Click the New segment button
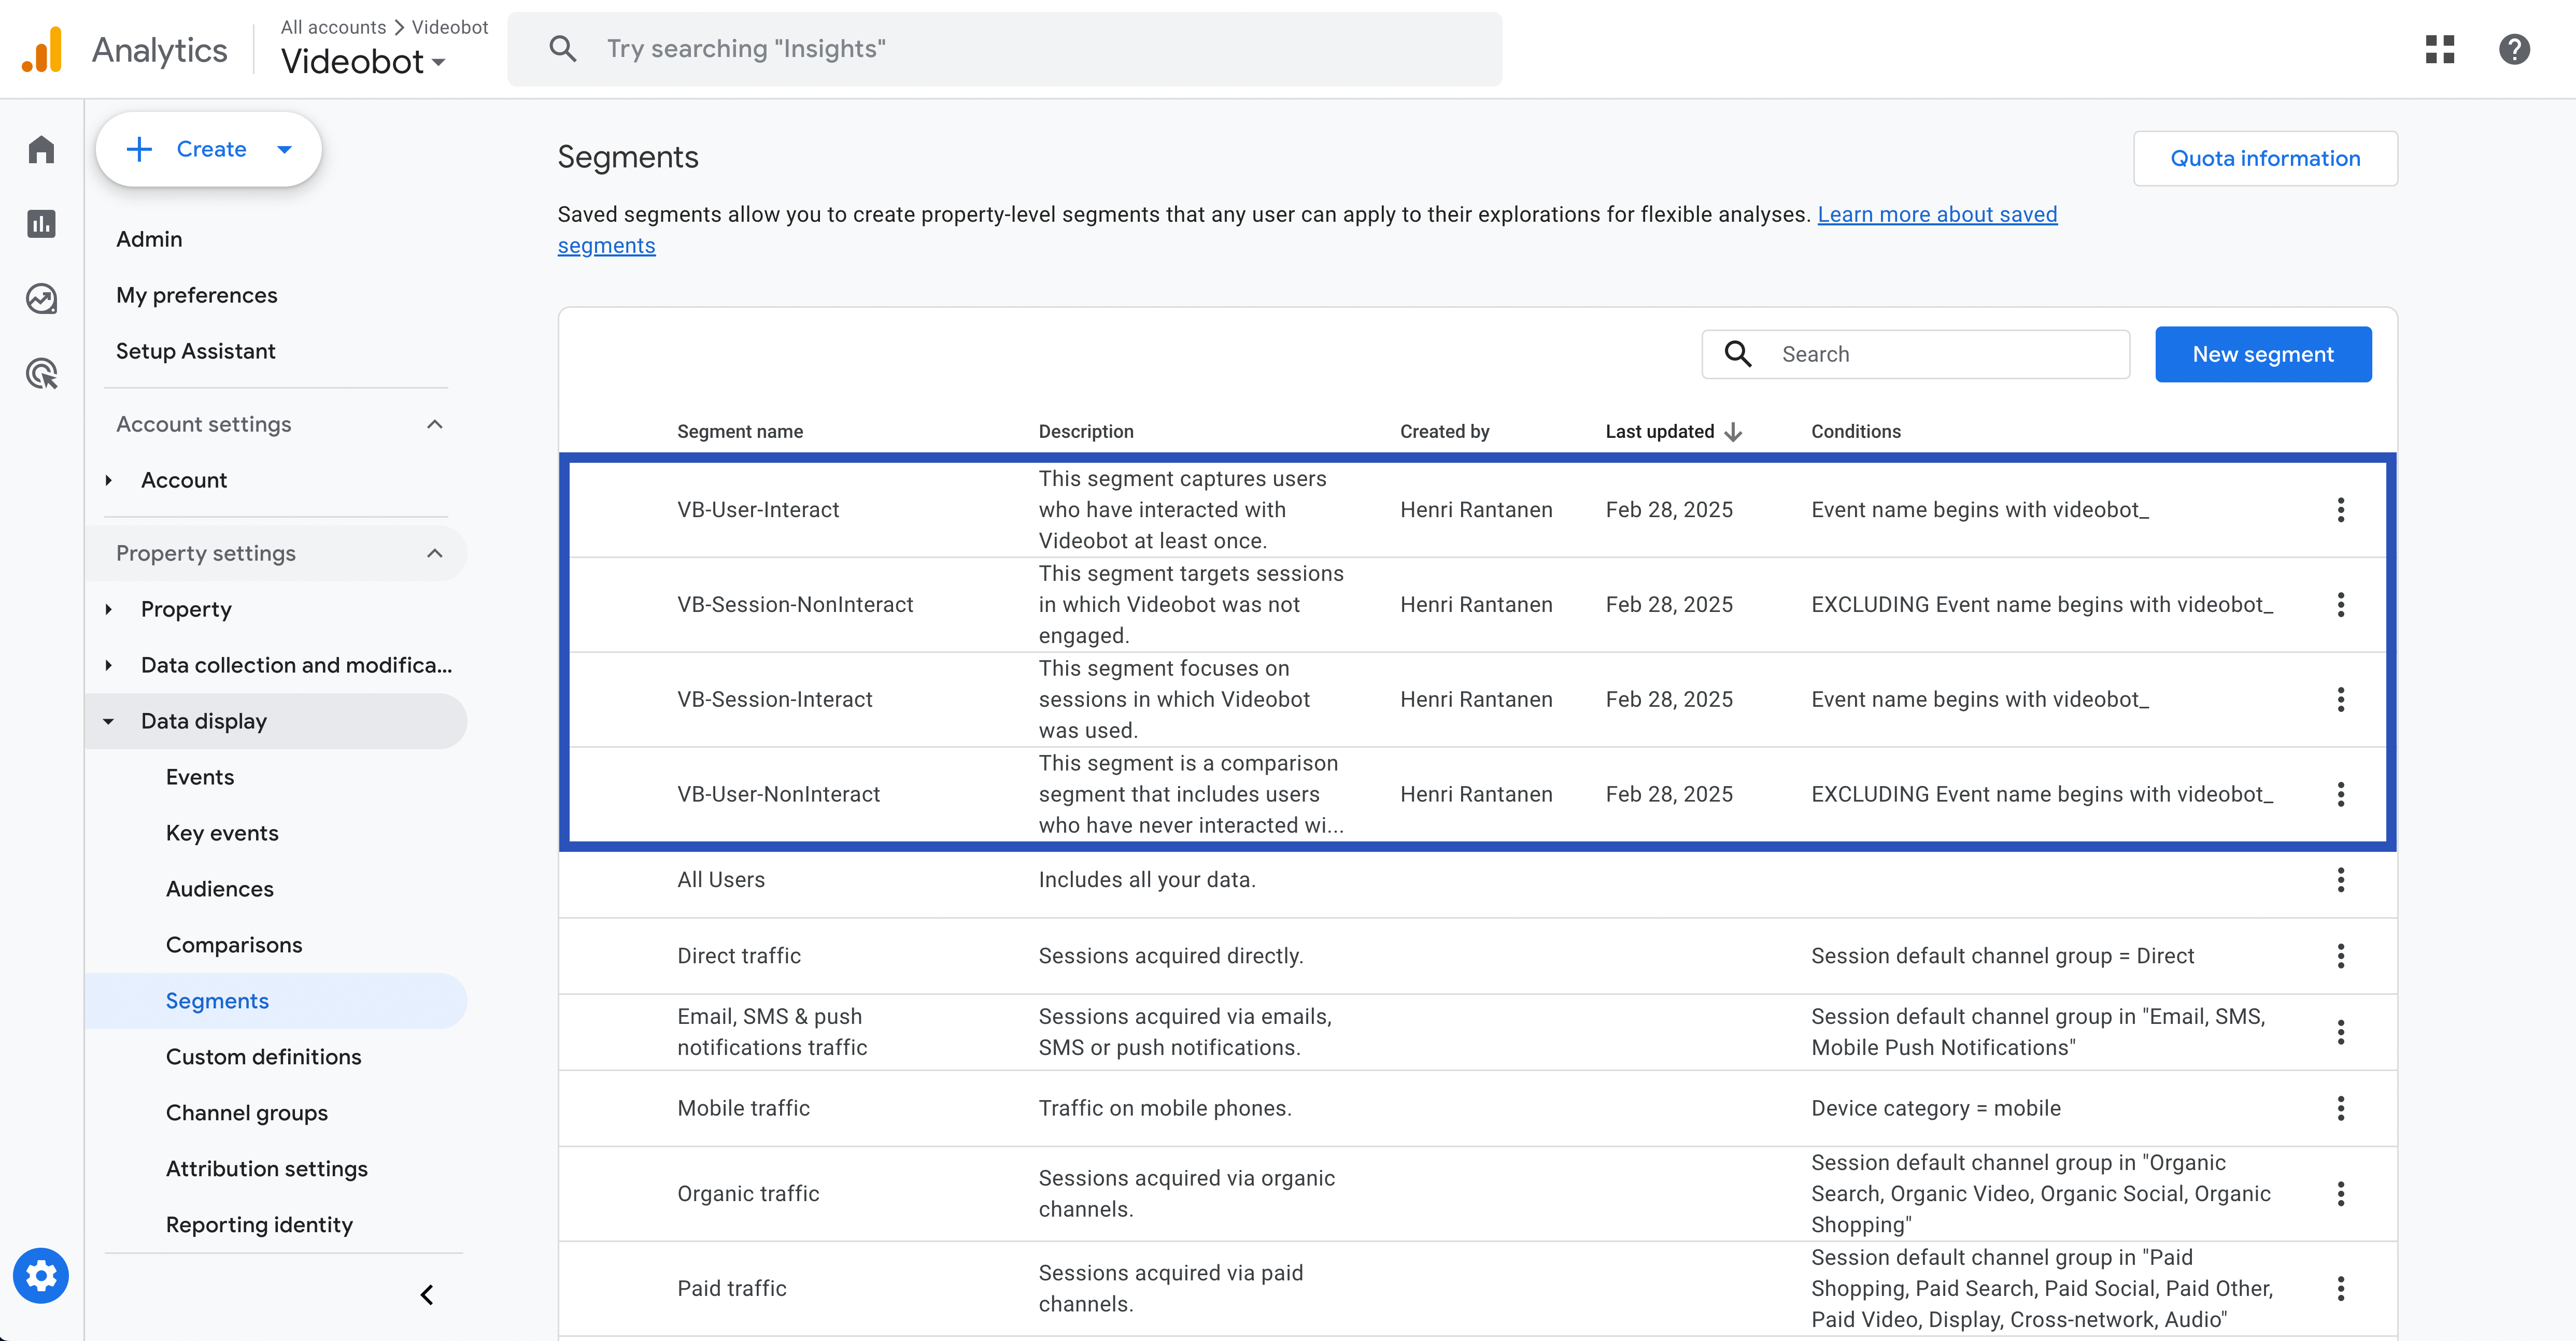The image size is (2576, 1341). click(2262, 354)
